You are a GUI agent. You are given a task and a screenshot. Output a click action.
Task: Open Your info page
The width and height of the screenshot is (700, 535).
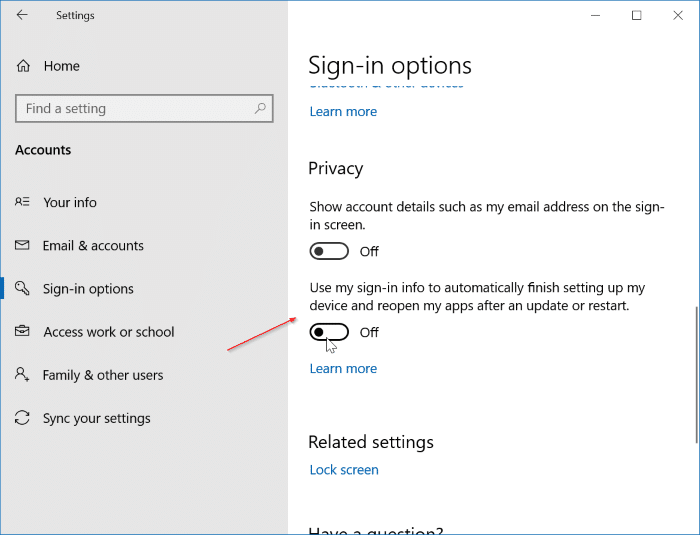[70, 202]
